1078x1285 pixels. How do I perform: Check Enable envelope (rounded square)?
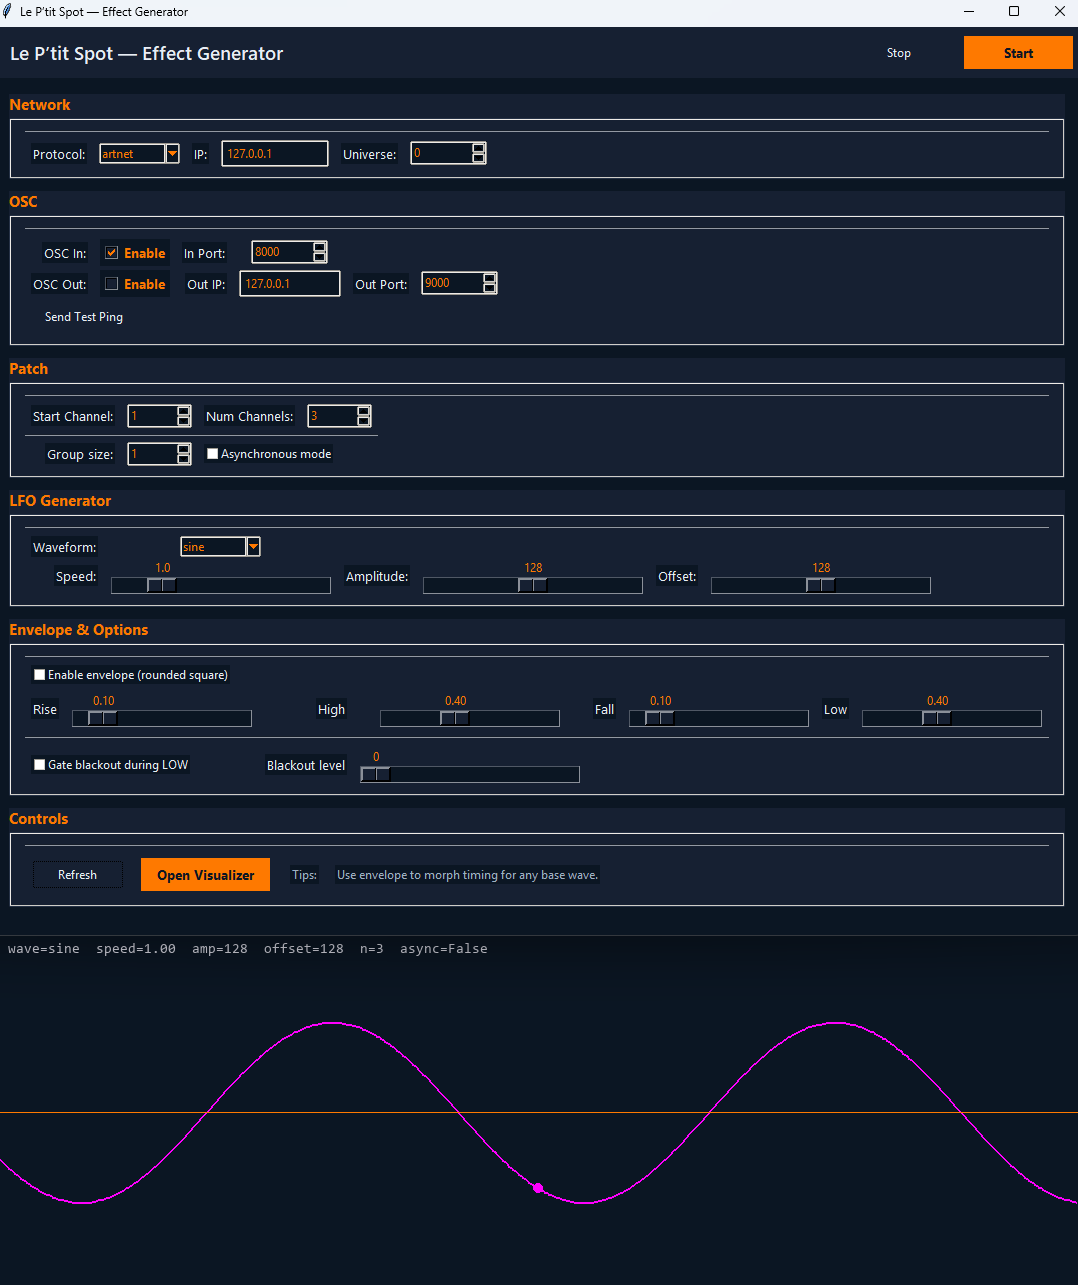click(40, 675)
